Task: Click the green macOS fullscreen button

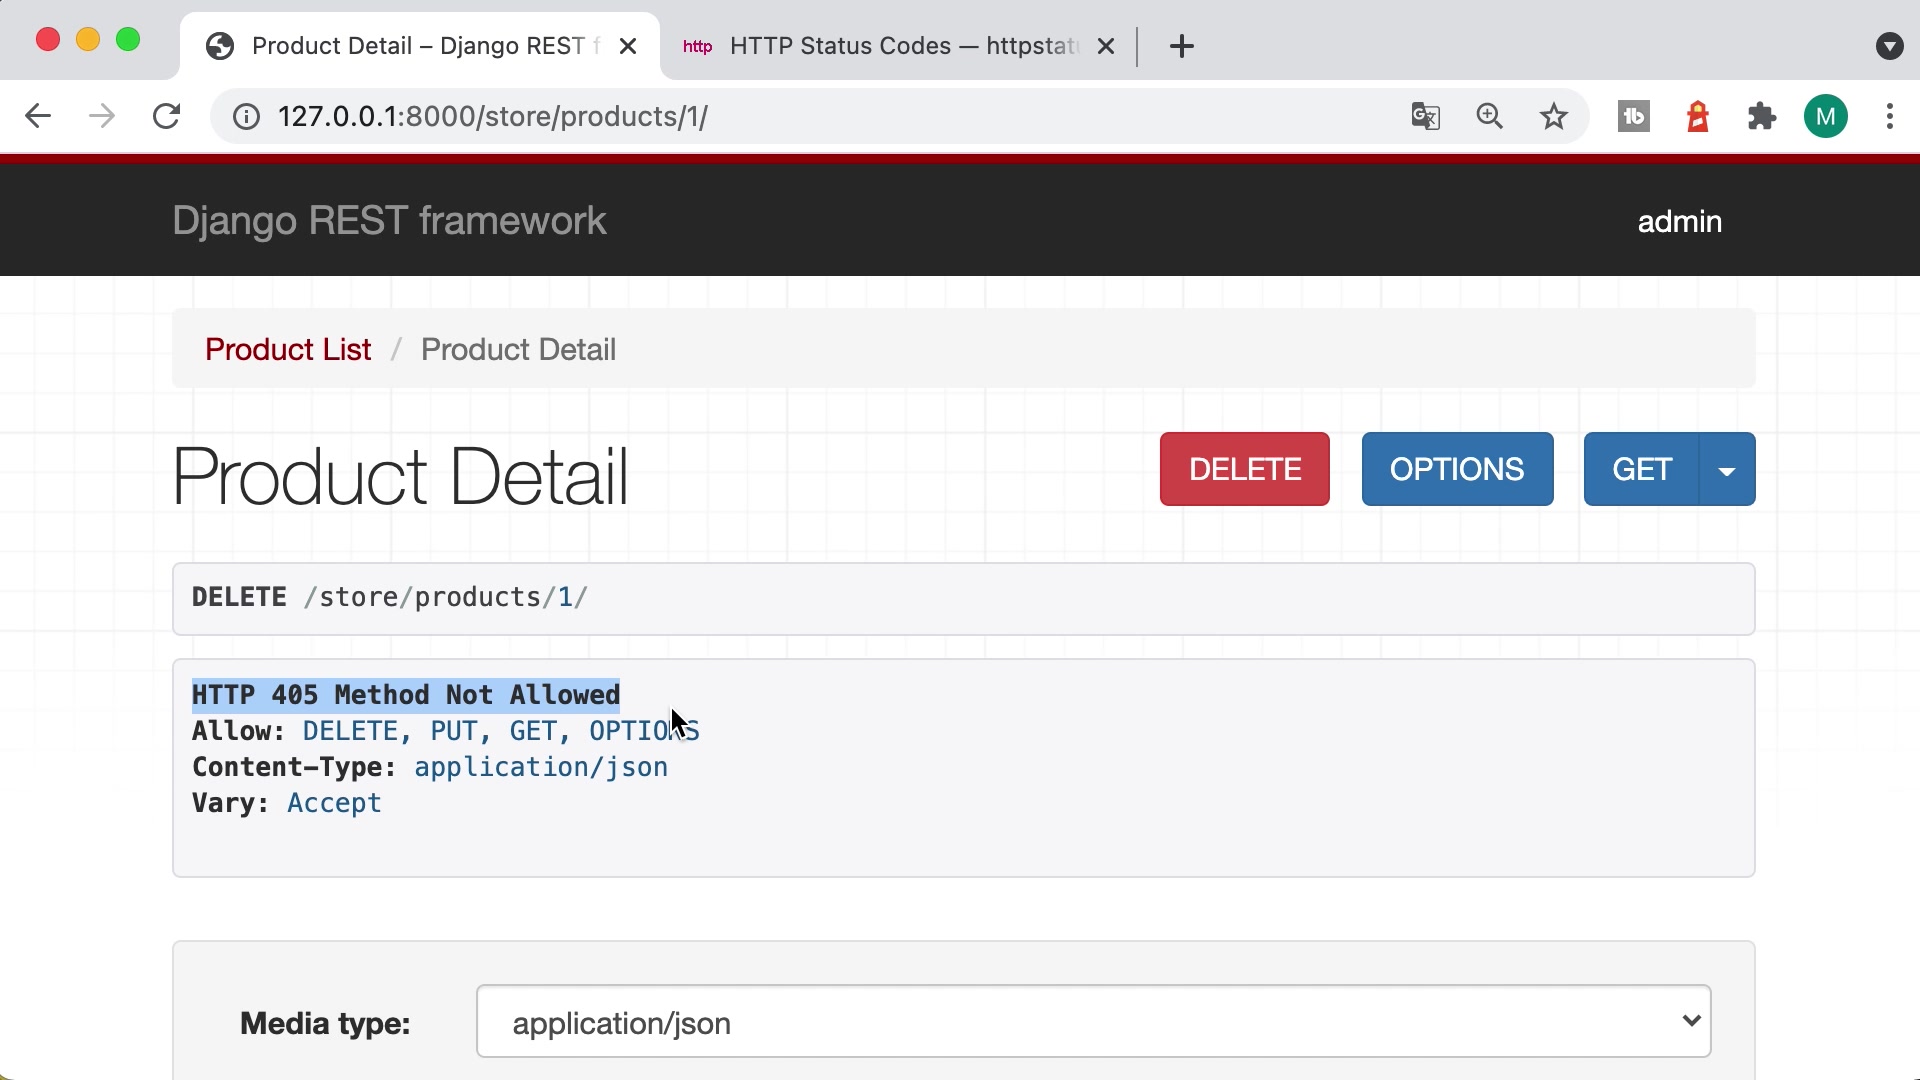Action: click(128, 40)
